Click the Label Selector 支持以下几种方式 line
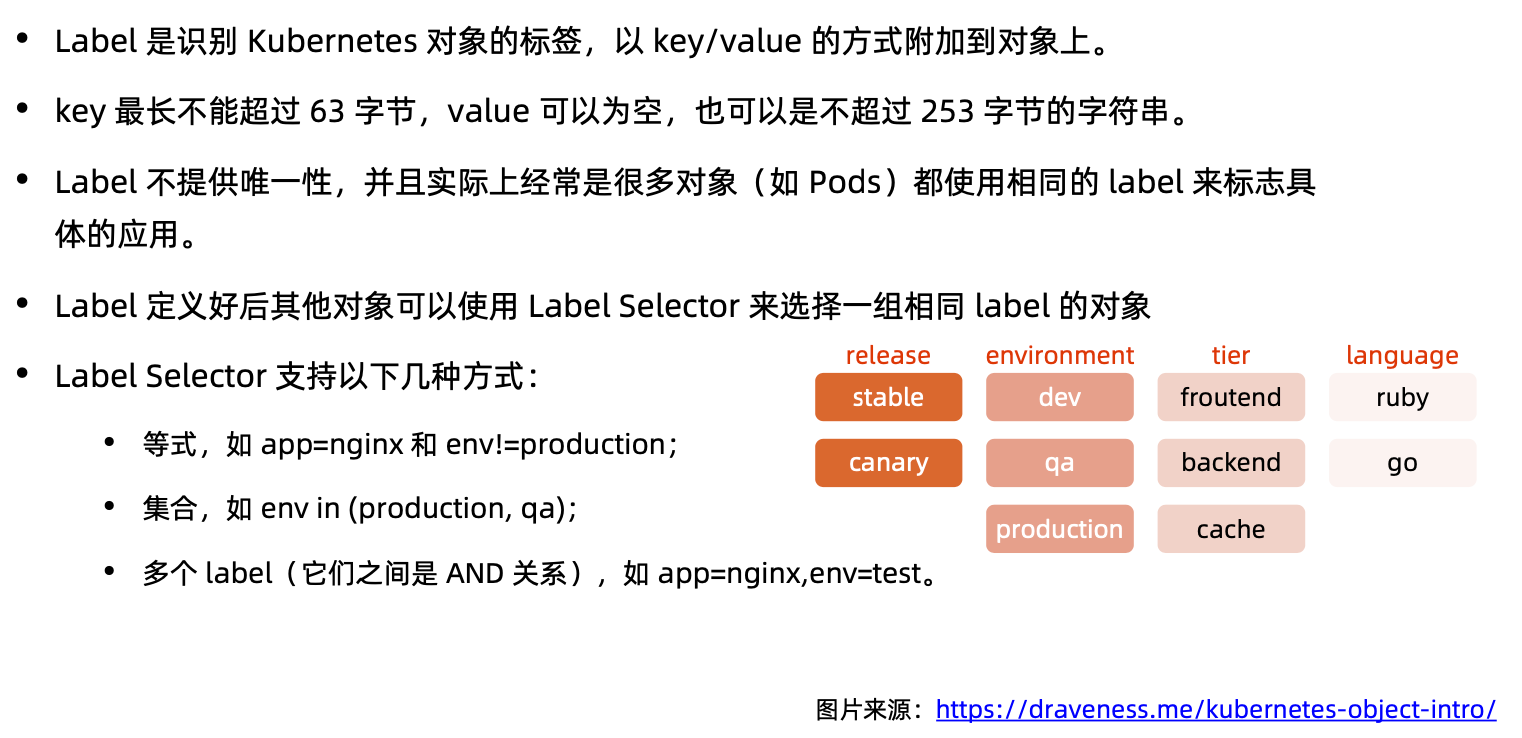The width and height of the screenshot is (1522, 738). pos(297,376)
